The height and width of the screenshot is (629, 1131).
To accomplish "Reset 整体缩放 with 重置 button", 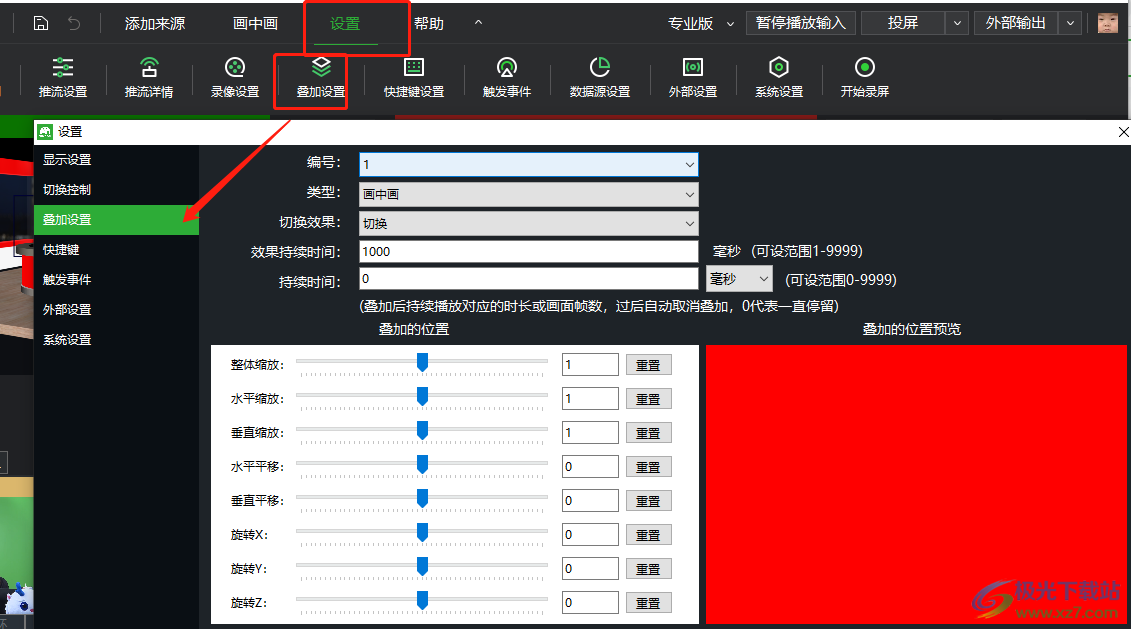I will [648, 365].
